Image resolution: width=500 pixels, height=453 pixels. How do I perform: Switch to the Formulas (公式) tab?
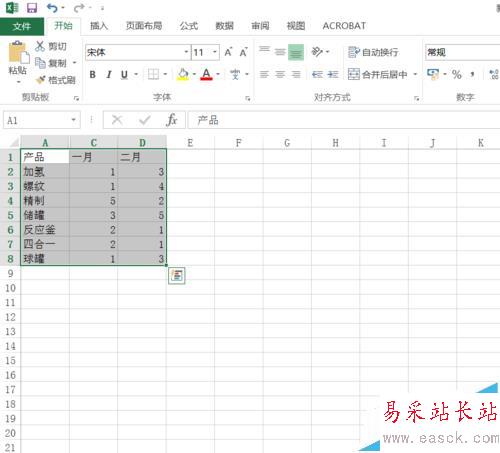[x=189, y=26]
